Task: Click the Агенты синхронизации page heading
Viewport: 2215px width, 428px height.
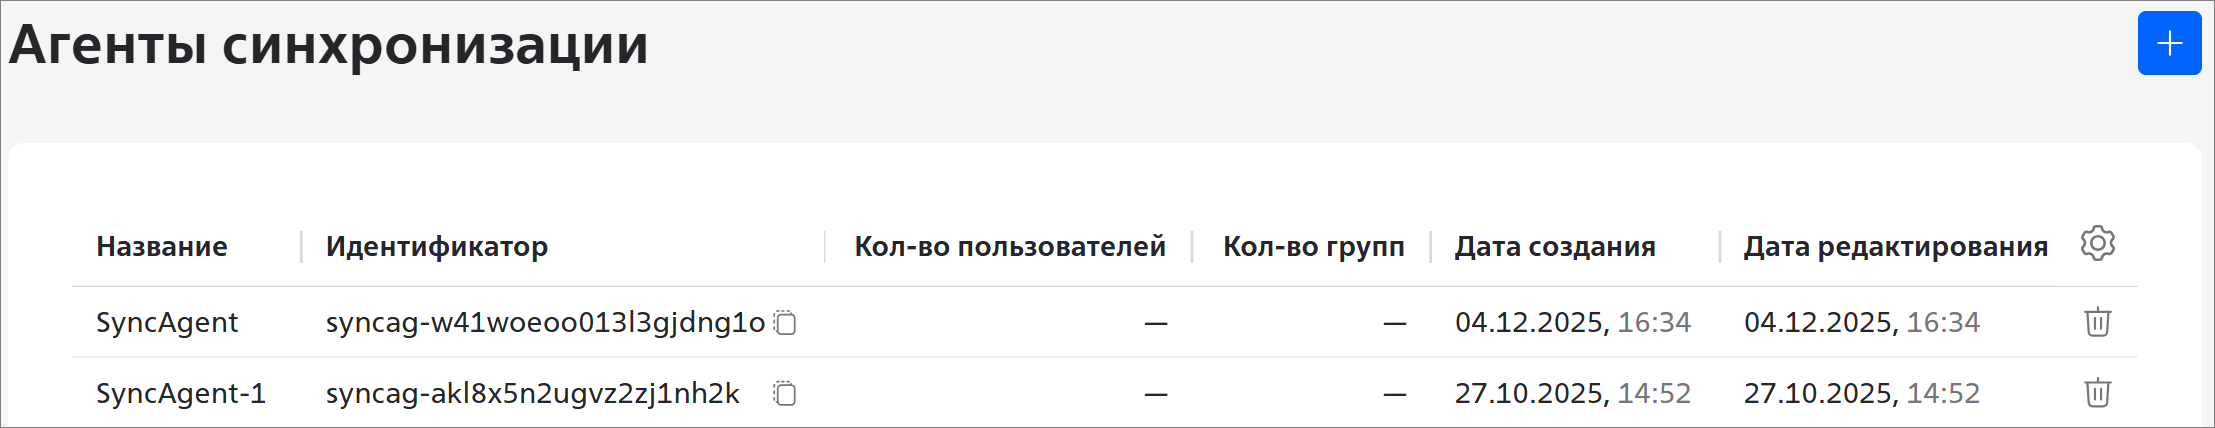Action: (329, 46)
